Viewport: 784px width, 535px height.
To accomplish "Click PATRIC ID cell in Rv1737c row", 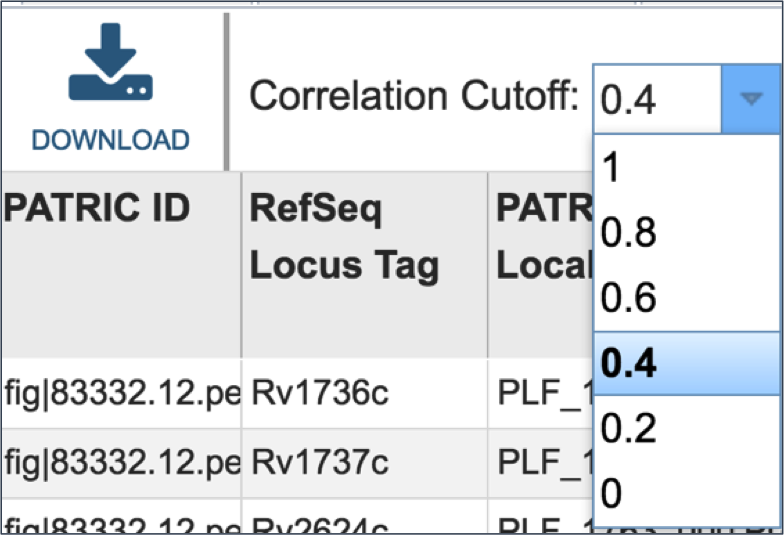I will (x=121, y=463).
